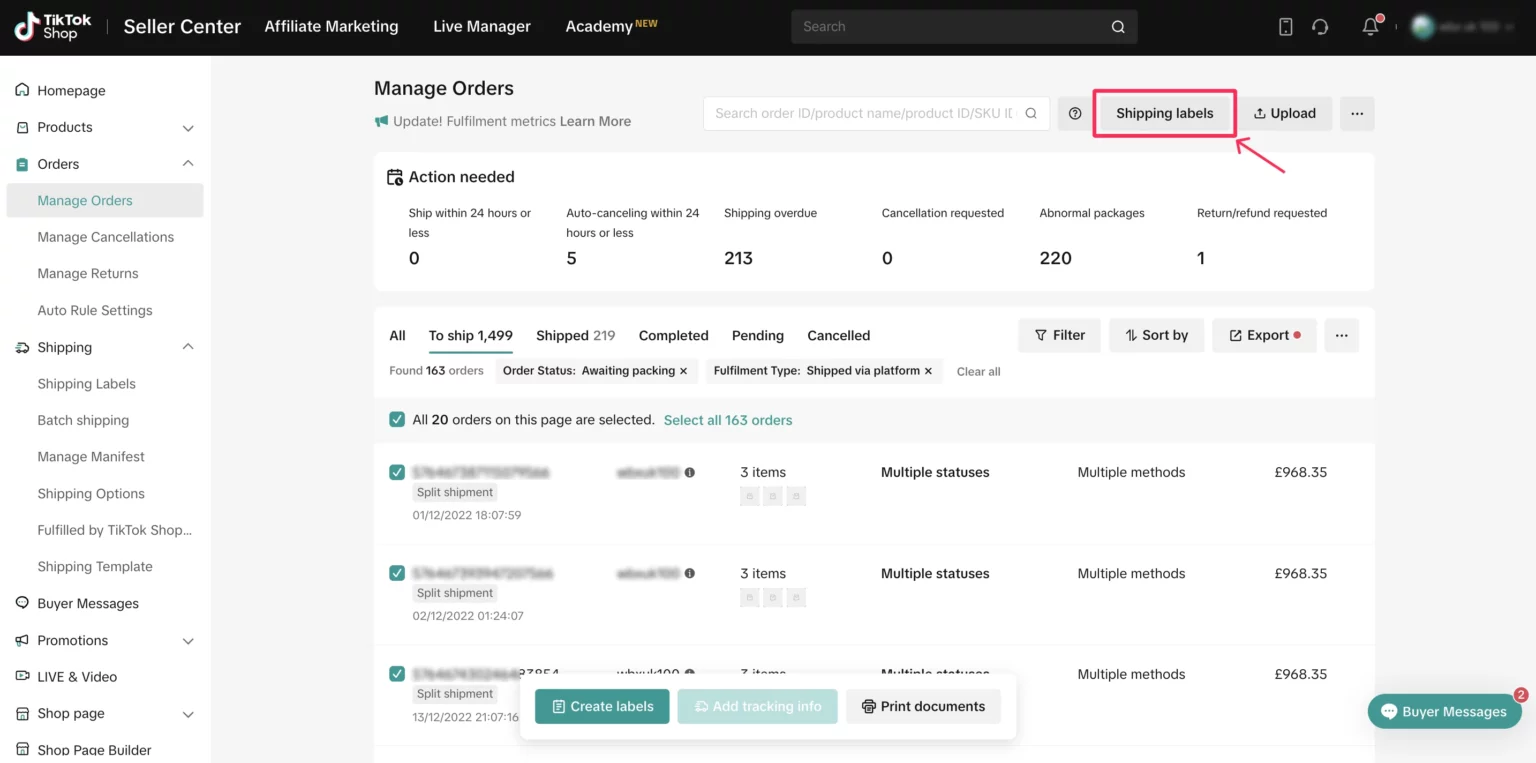This screenshot has height=763, width=1536.
Task: Open the more options ellipsis beside Upload
Action: tap(1357, 114)
